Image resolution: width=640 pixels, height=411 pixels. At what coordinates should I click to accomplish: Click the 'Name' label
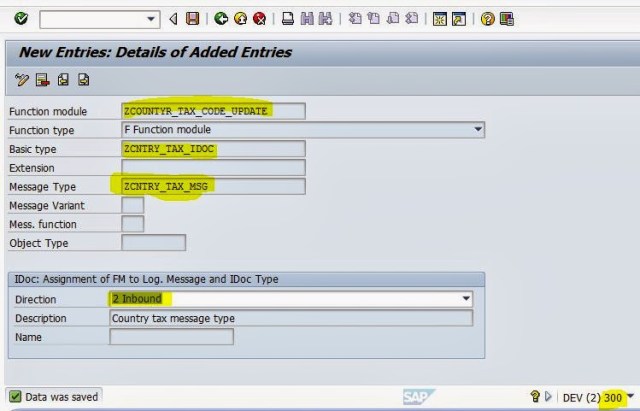pos(28,337)
